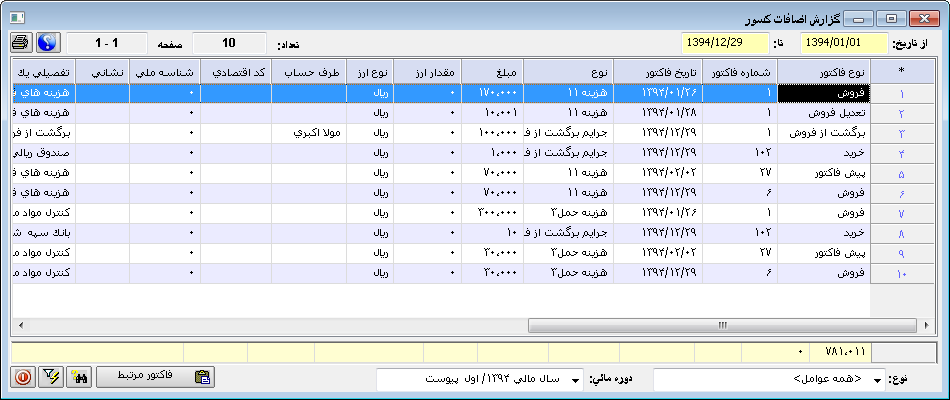Click the مولا اکبري cell in طرف حساب
This screenshot has width=950, height=400.
(x=308, y=132)
